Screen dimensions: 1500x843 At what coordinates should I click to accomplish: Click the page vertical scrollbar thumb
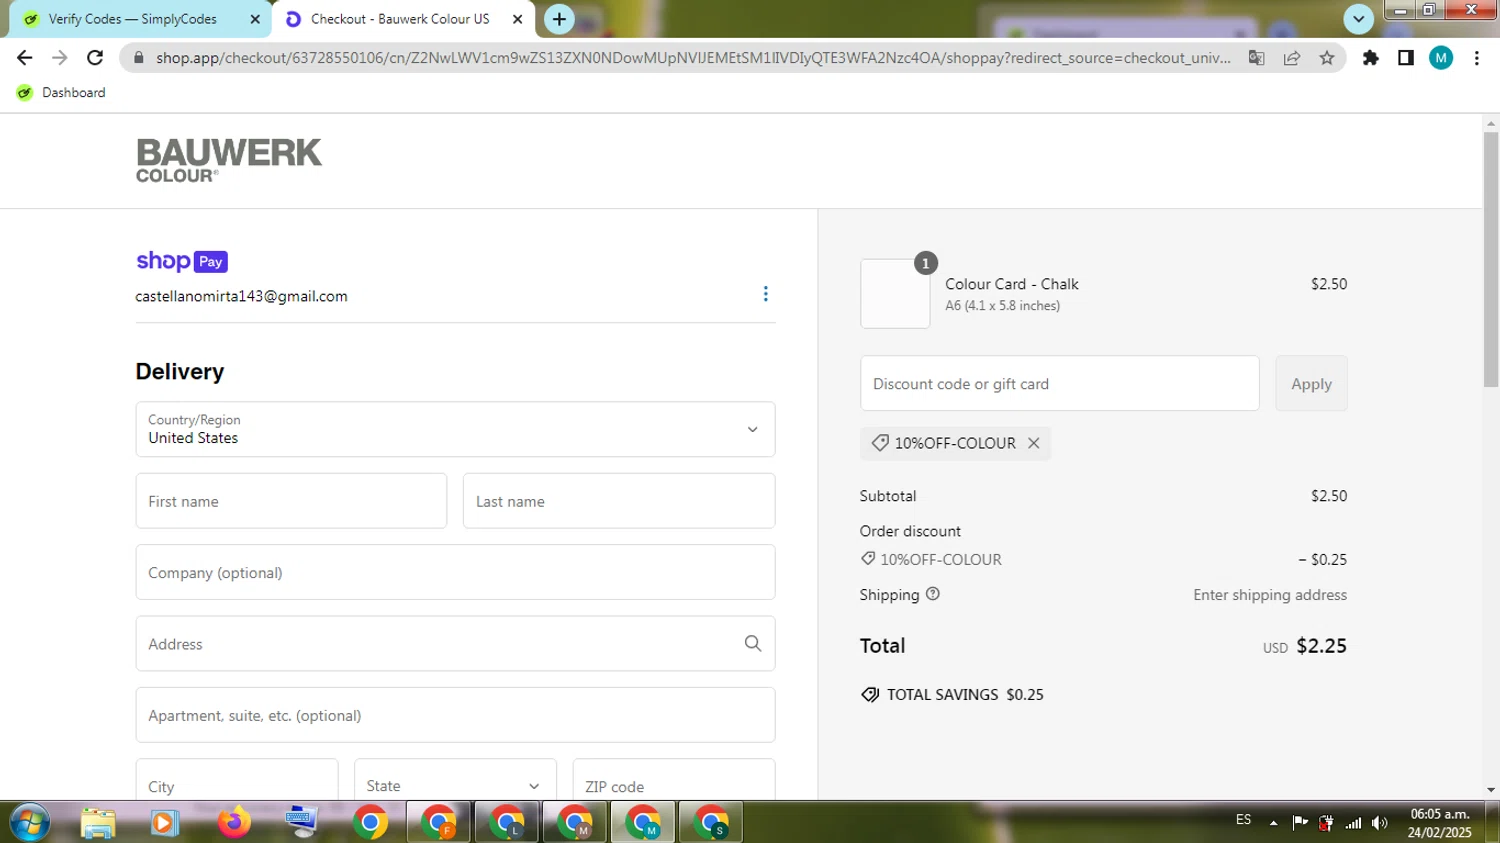pos(1491,259)
